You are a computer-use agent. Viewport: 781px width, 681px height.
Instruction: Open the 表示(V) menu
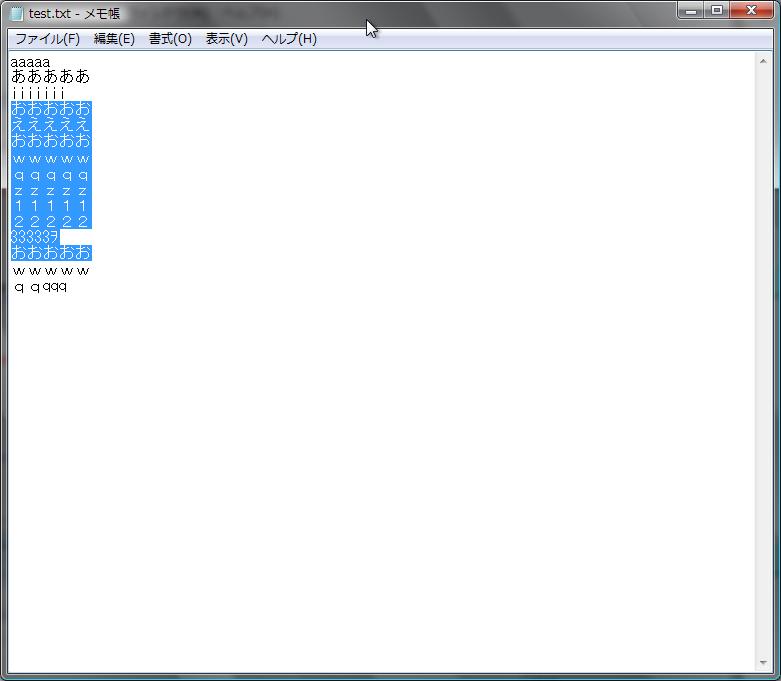(227, 39)
